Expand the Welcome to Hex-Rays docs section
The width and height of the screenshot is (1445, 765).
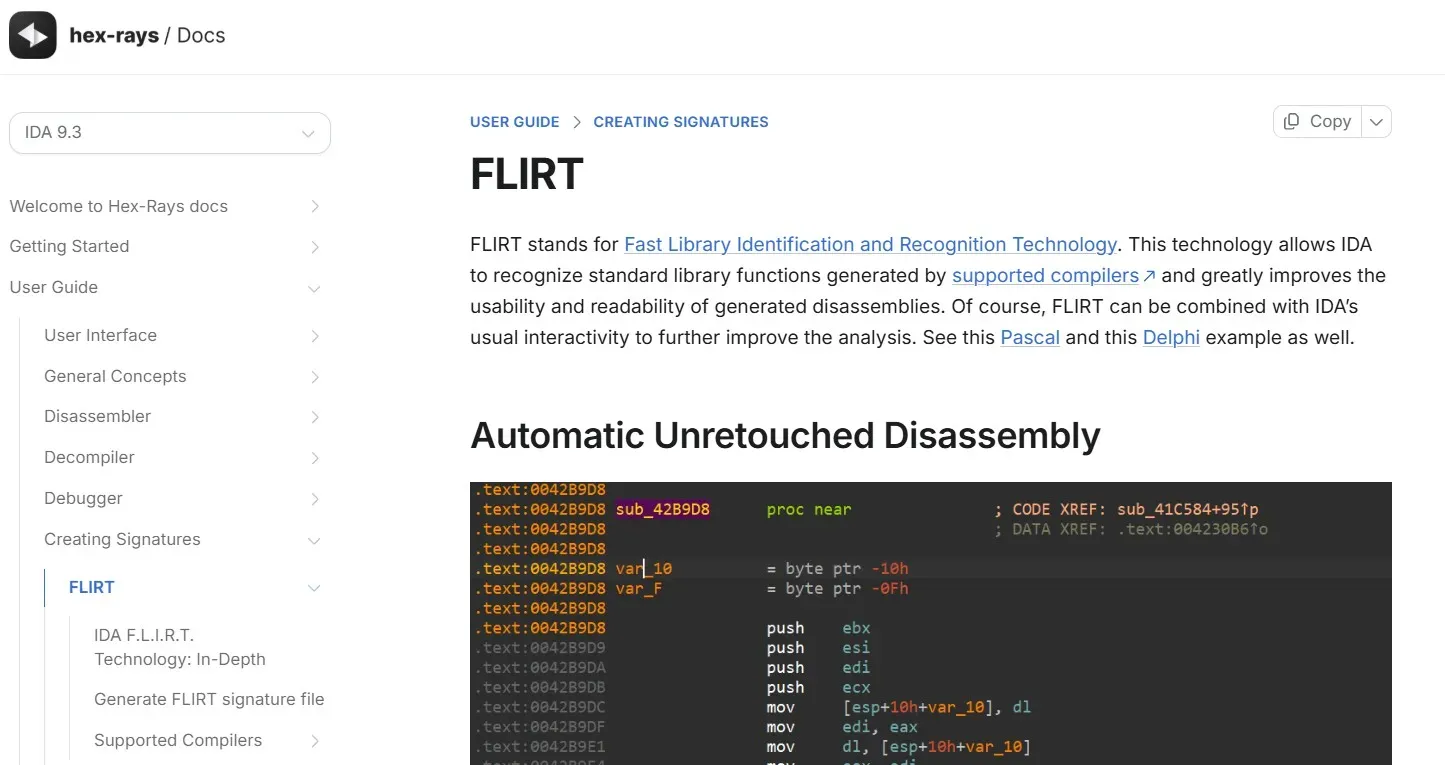[315, 207]
